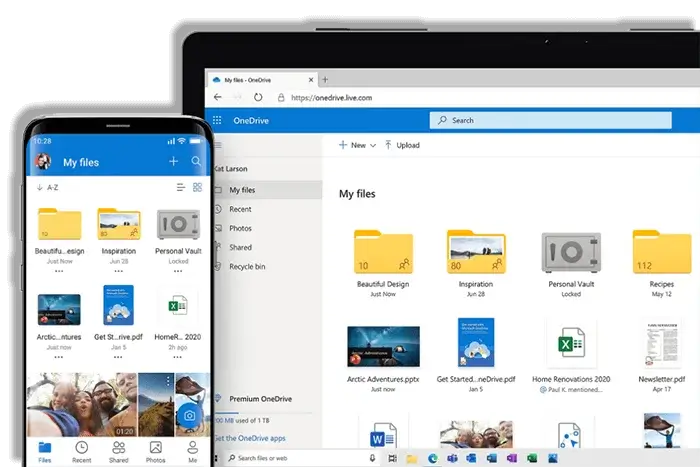
Task: Switch to list view on phone
Action: pyautogui.click(x=180, y=187)
